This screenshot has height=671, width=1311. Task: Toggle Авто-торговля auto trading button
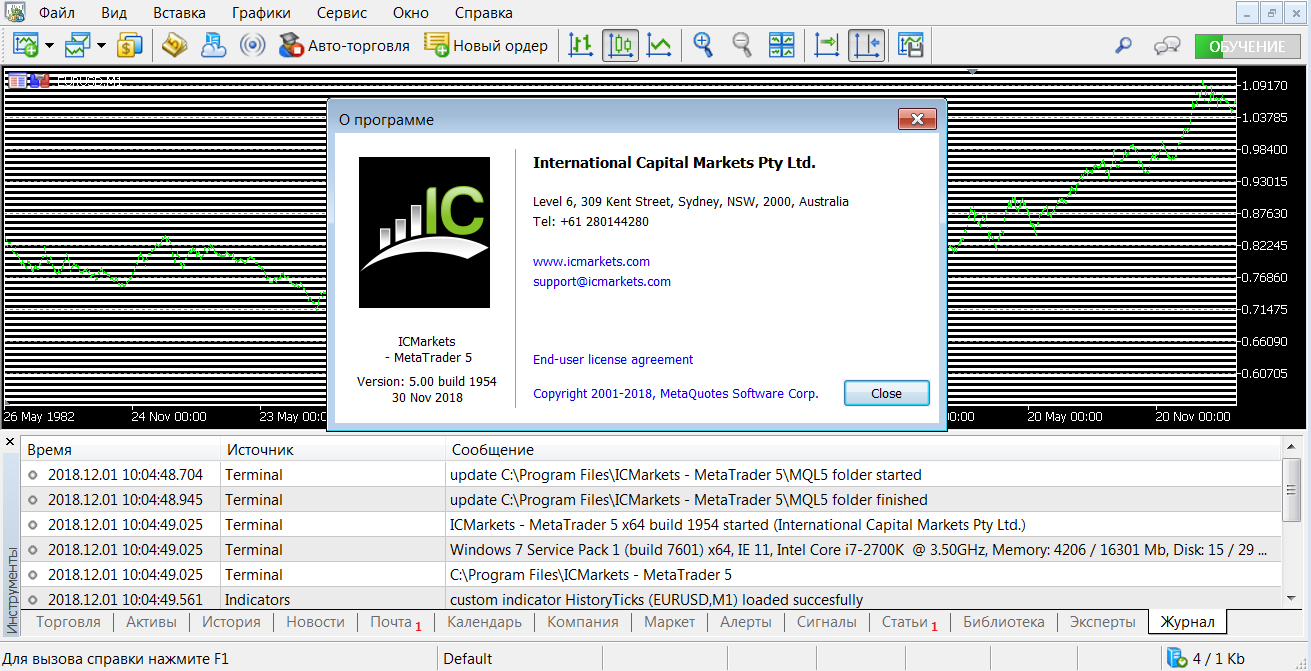(345, 45)
